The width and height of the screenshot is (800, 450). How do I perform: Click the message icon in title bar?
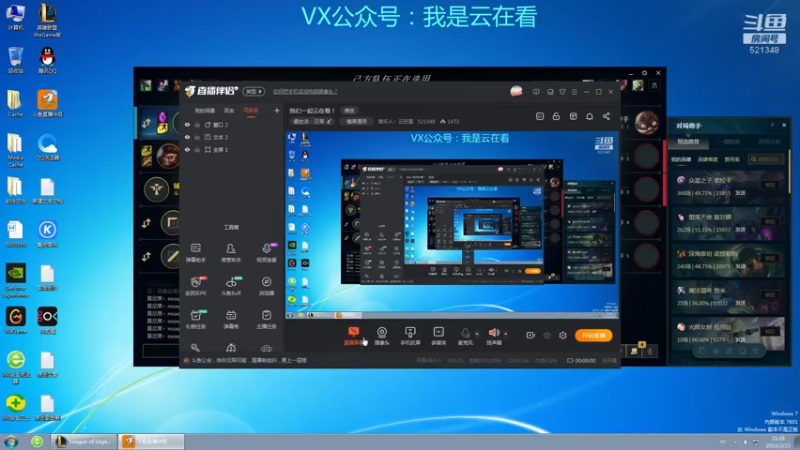(536, 92)
